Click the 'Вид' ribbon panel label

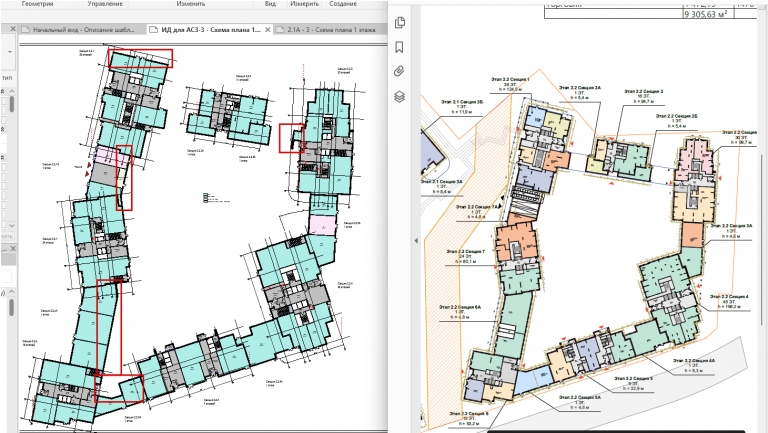pos(270,3)
